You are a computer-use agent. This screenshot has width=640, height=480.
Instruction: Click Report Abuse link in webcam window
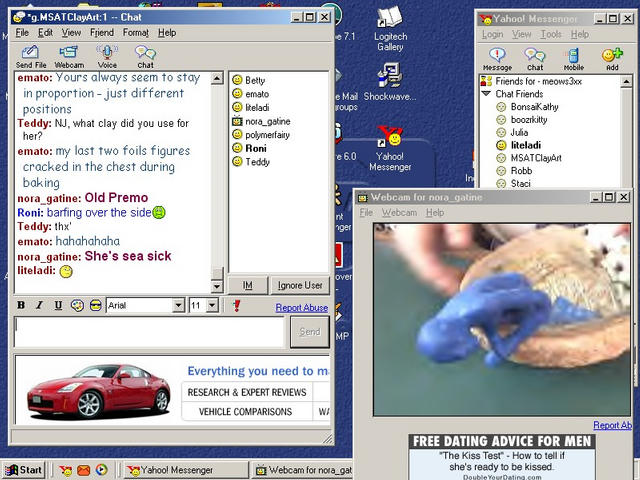[613, 425]
